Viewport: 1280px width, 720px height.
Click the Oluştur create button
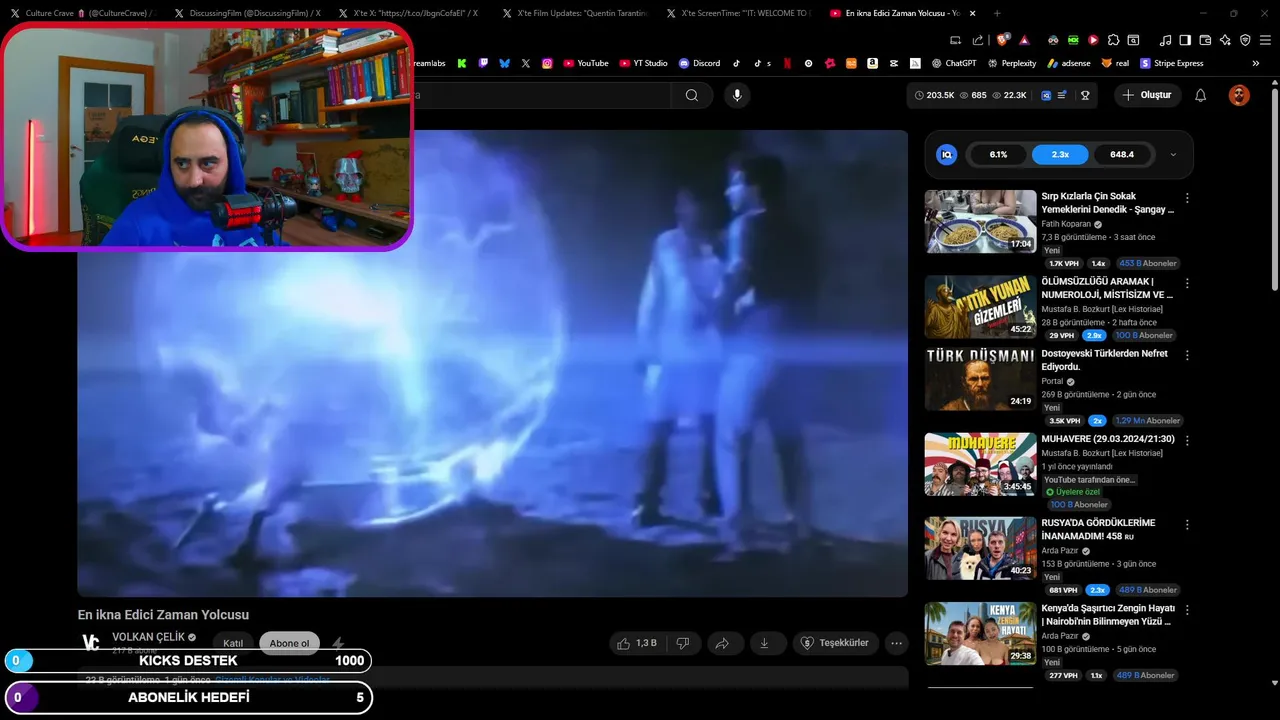1147,95
